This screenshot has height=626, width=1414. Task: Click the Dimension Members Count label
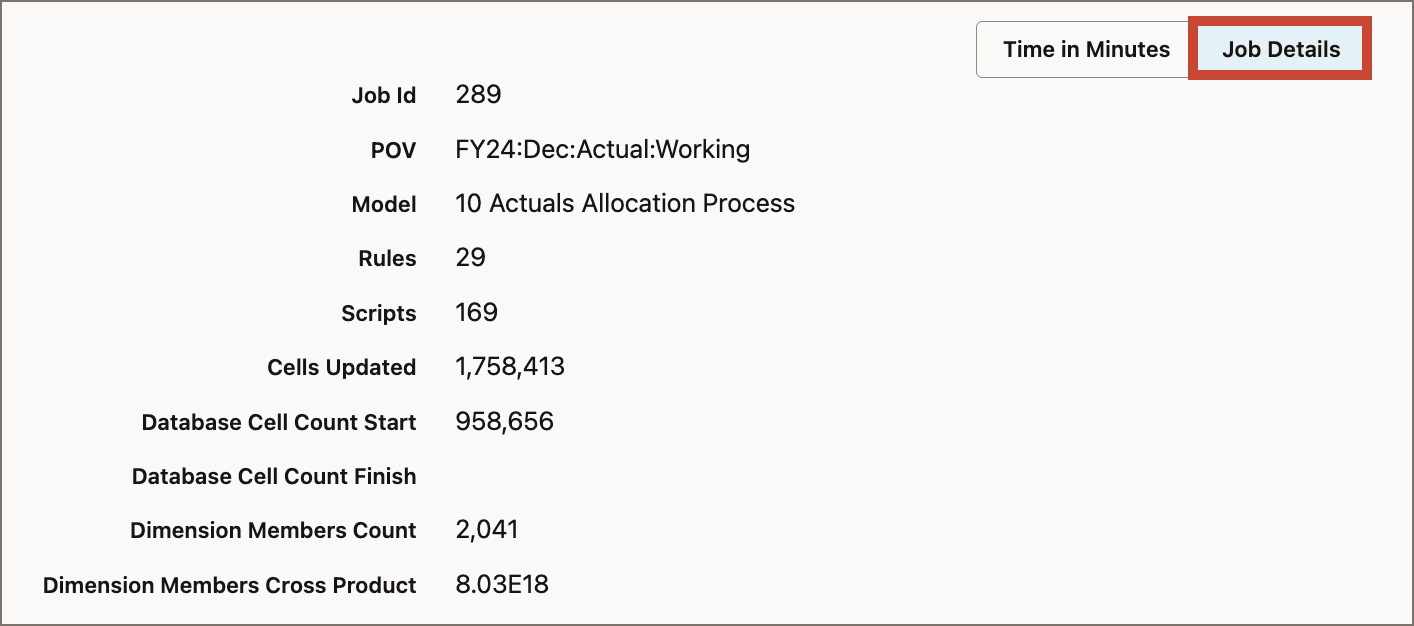[x=272, y=530]
